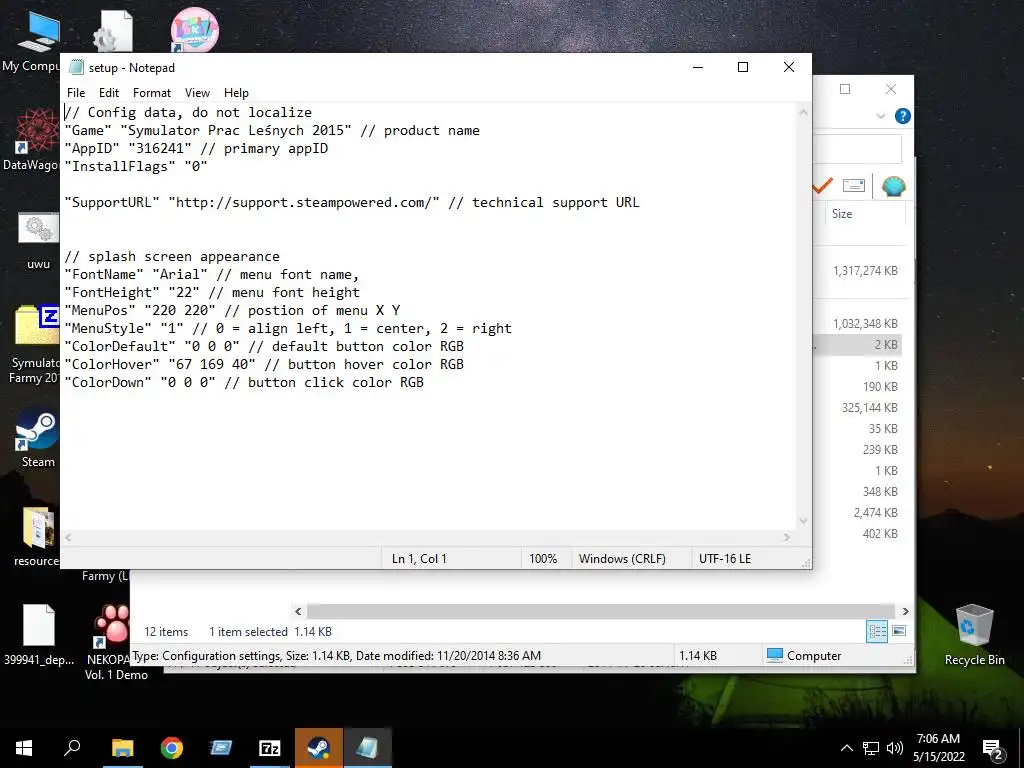1024x768 pixels.
Task: Click the envelope-like toolbar icon in background window
Action: [854, 186]
